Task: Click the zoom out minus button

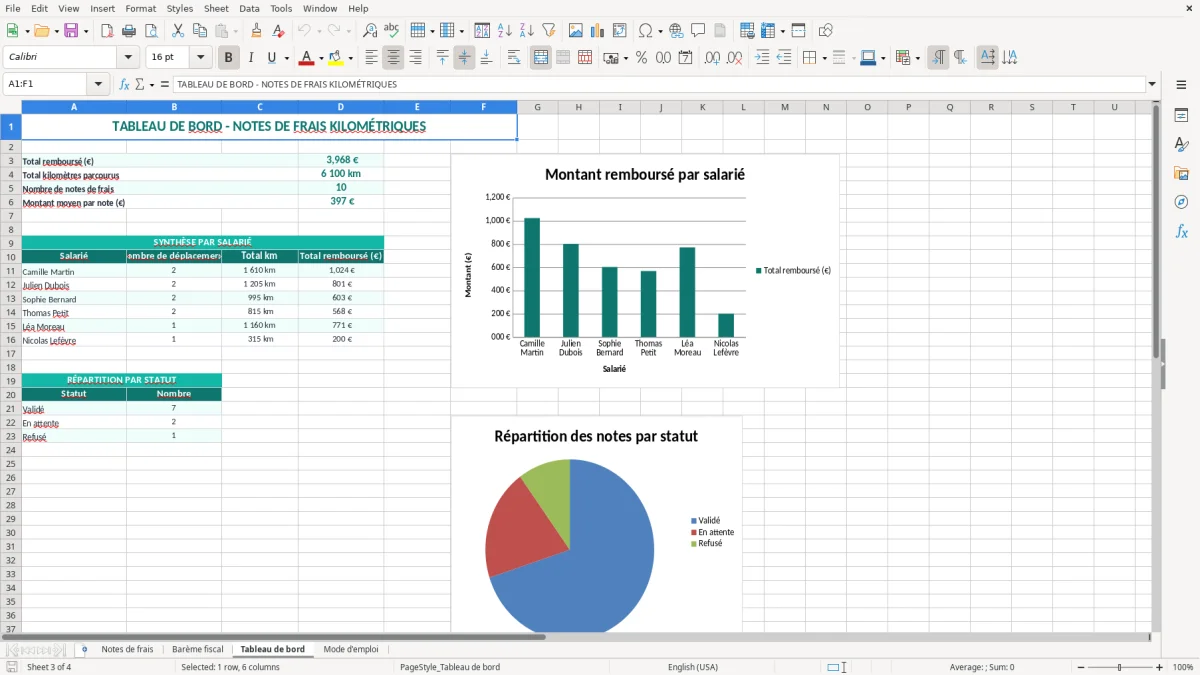Action: click(1080, 667)
